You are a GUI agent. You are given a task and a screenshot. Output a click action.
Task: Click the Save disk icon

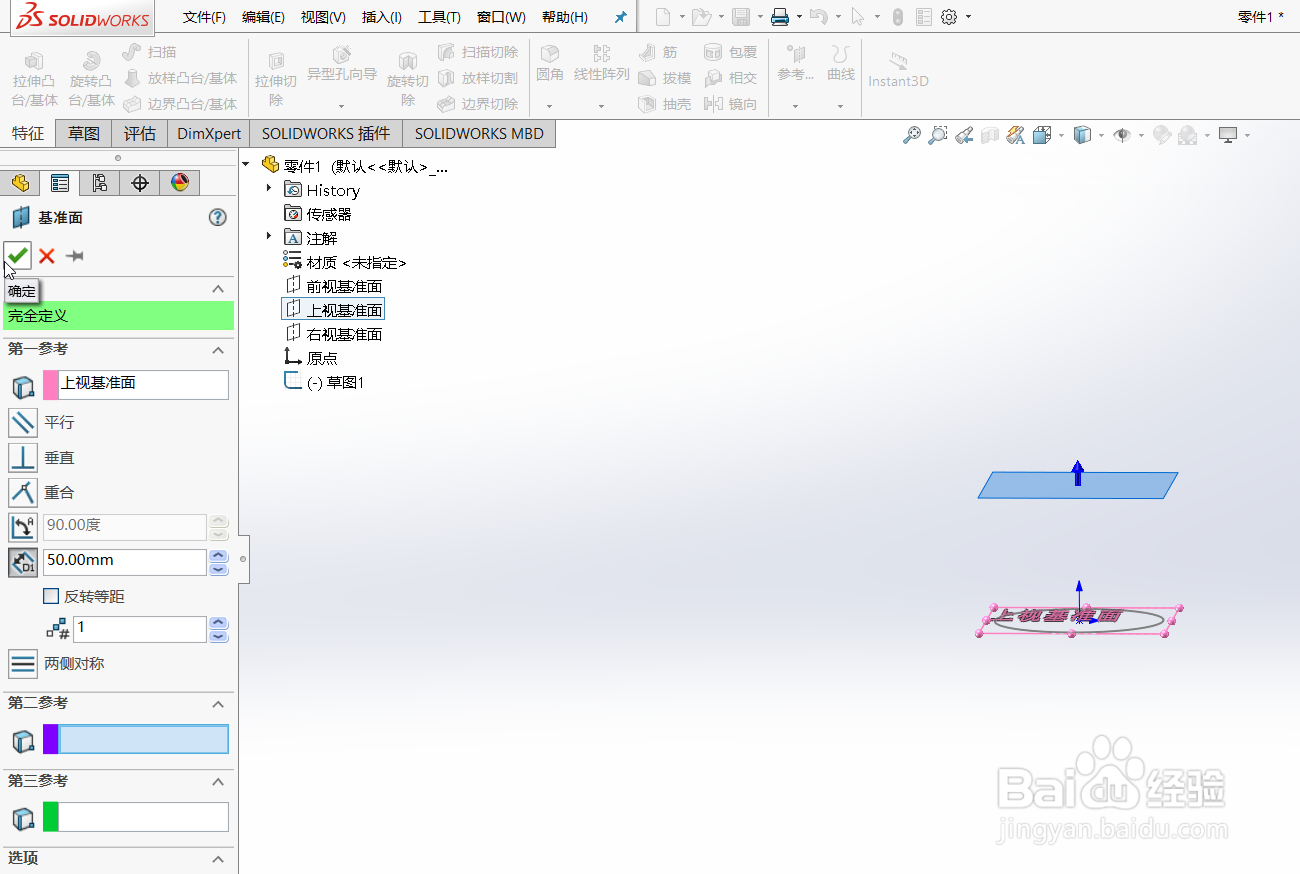point(741,17)
